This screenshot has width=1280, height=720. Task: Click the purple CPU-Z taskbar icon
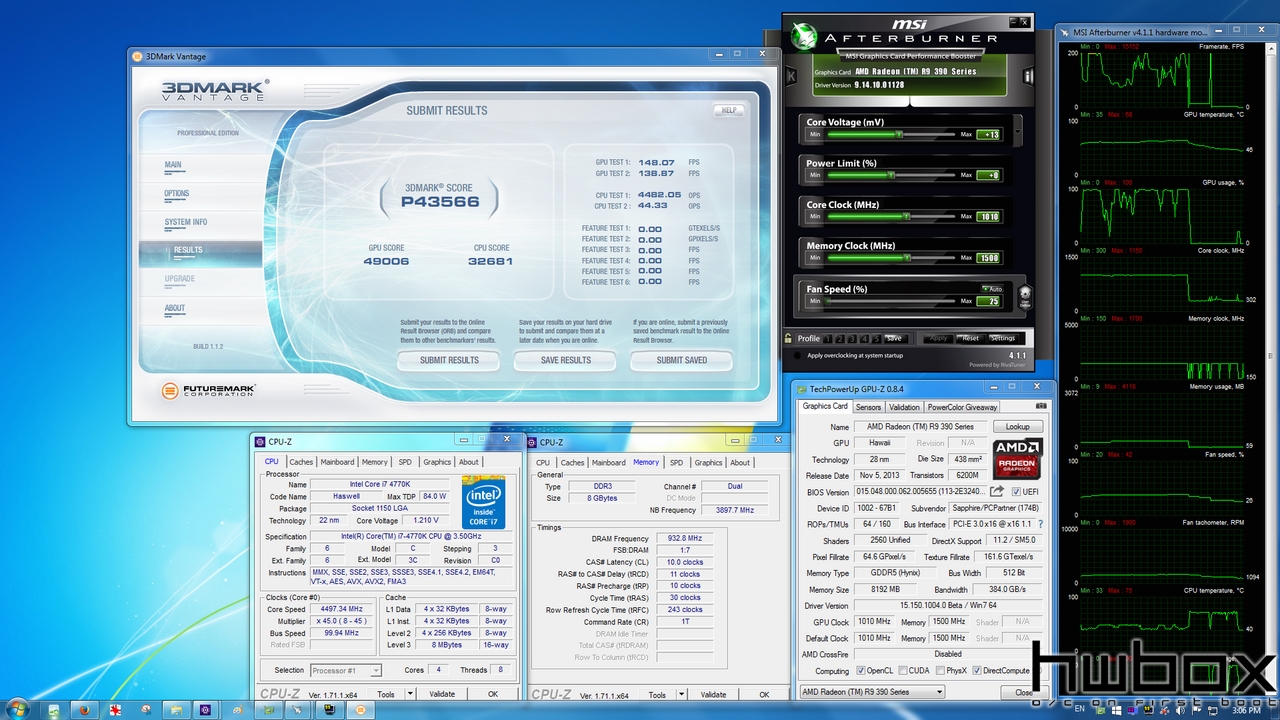(x=206, y=709)
